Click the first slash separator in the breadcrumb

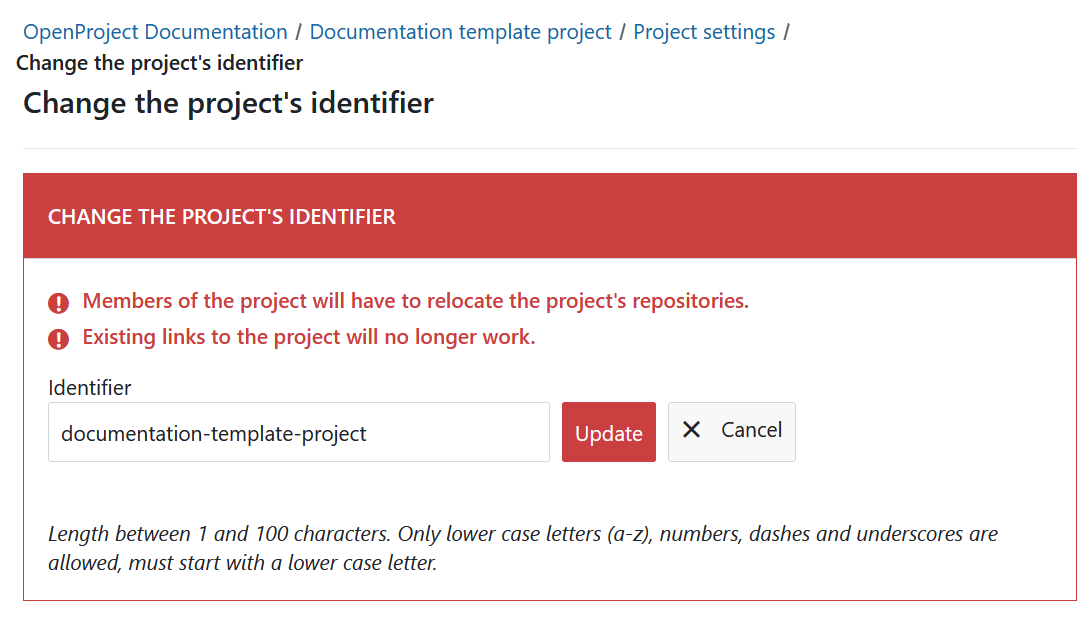coord(296,31)
